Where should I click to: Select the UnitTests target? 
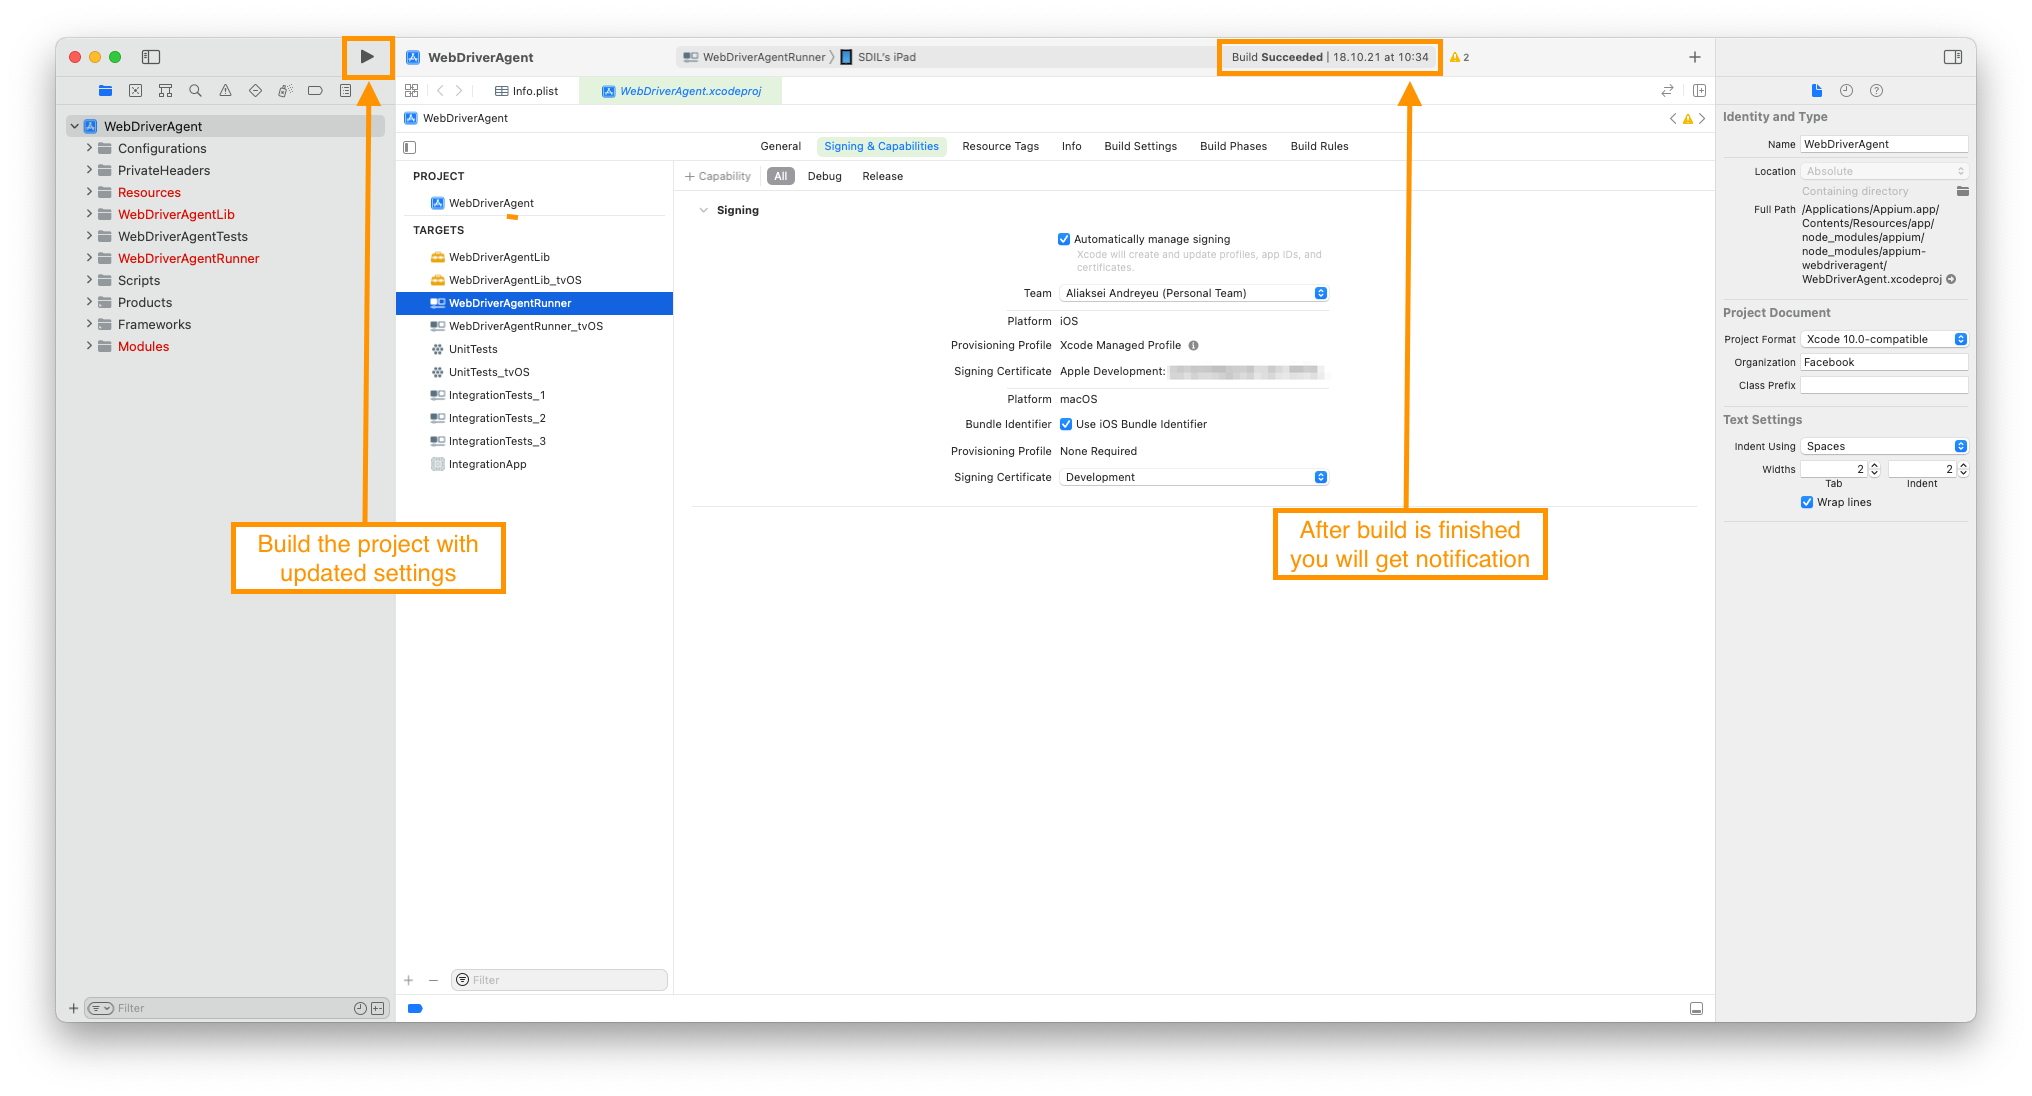[x=473, y=349]
